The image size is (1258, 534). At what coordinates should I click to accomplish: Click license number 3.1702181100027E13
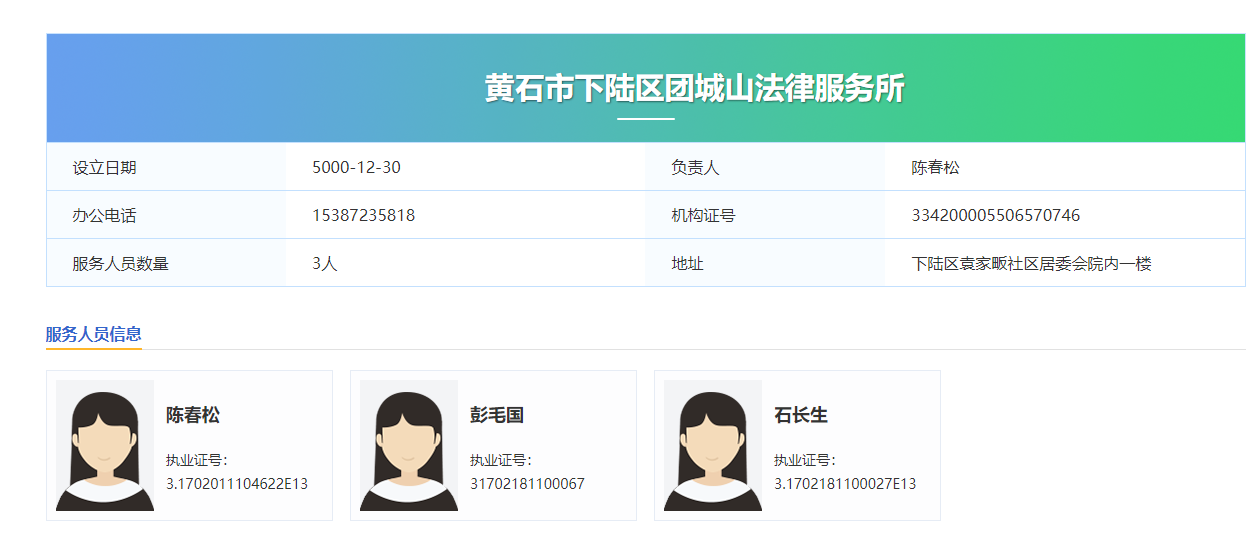845,484
